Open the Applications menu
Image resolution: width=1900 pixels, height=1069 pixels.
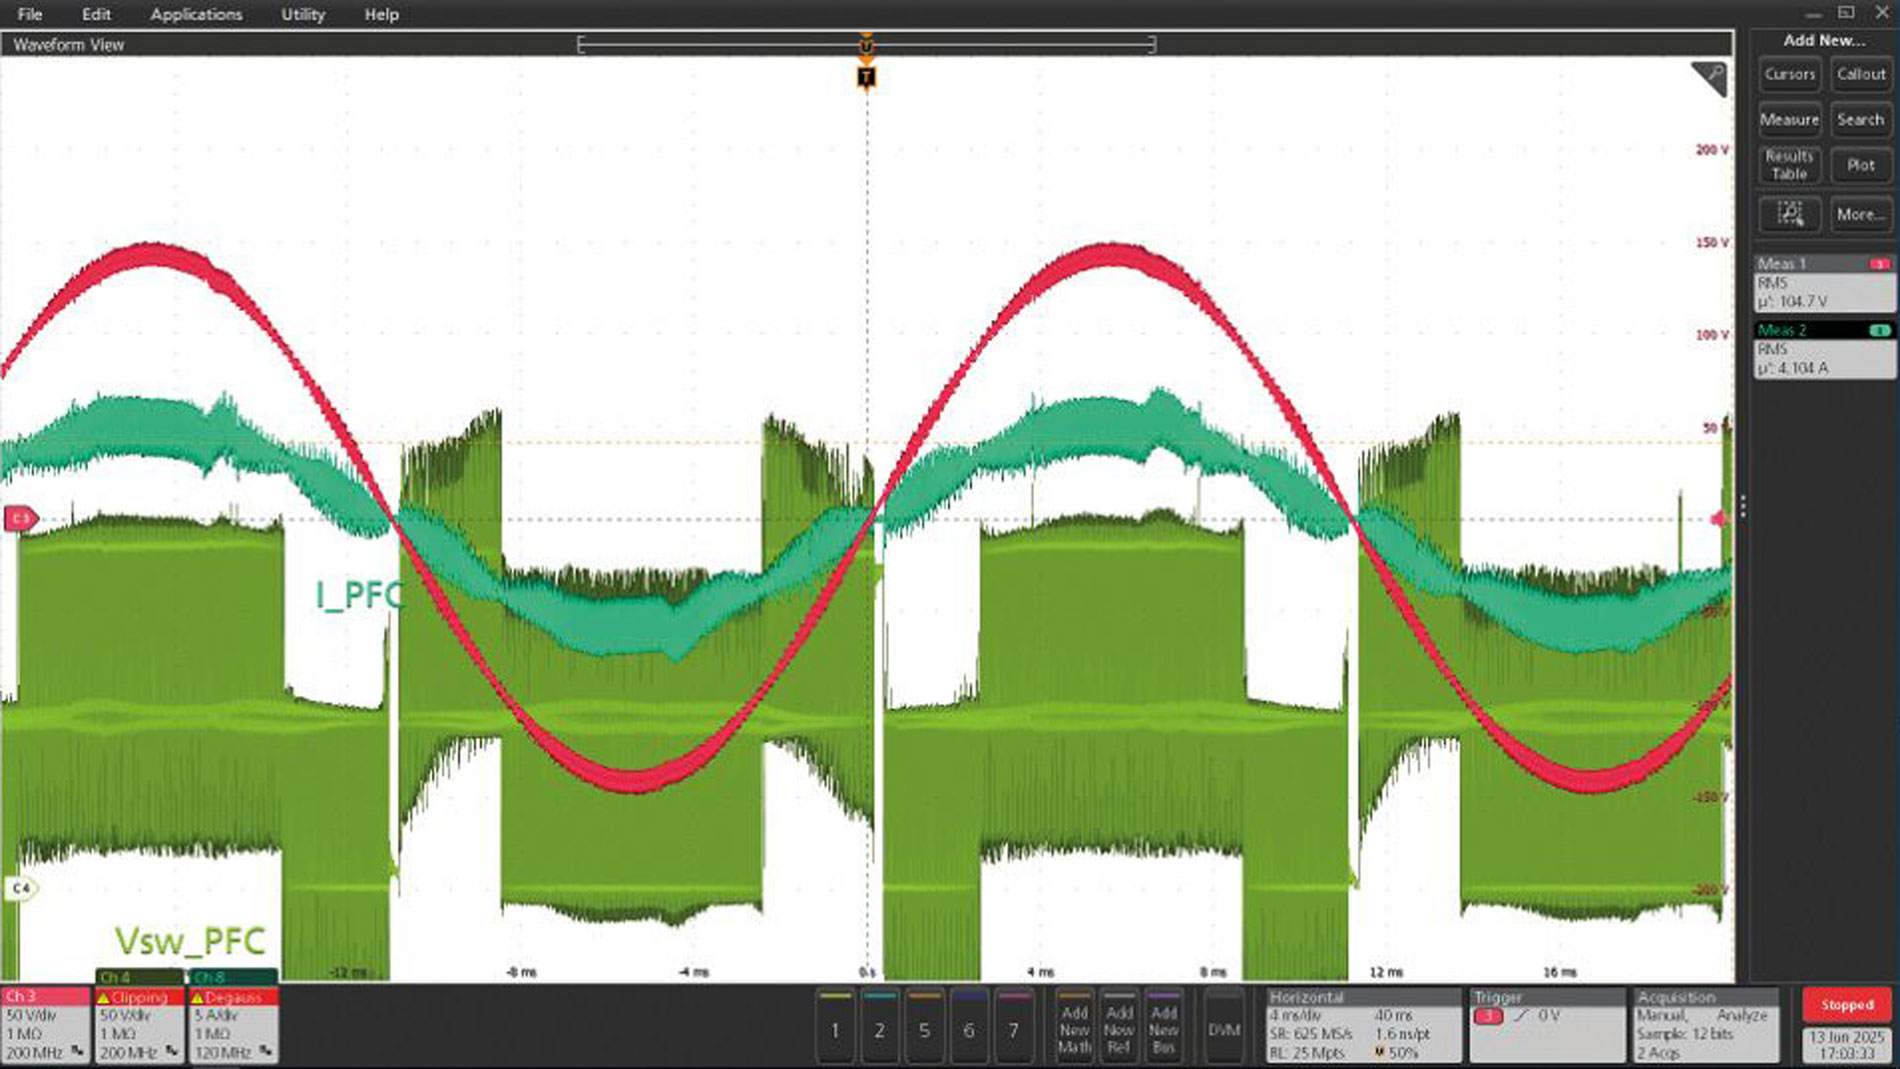196,14
